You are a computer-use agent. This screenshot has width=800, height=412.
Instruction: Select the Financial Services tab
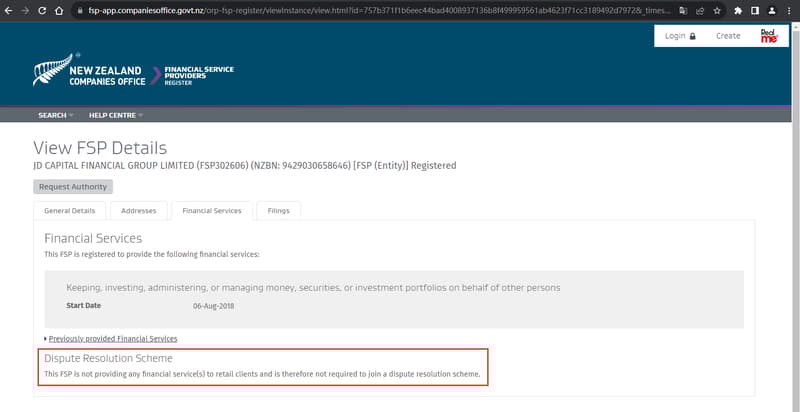click(212, 211)
